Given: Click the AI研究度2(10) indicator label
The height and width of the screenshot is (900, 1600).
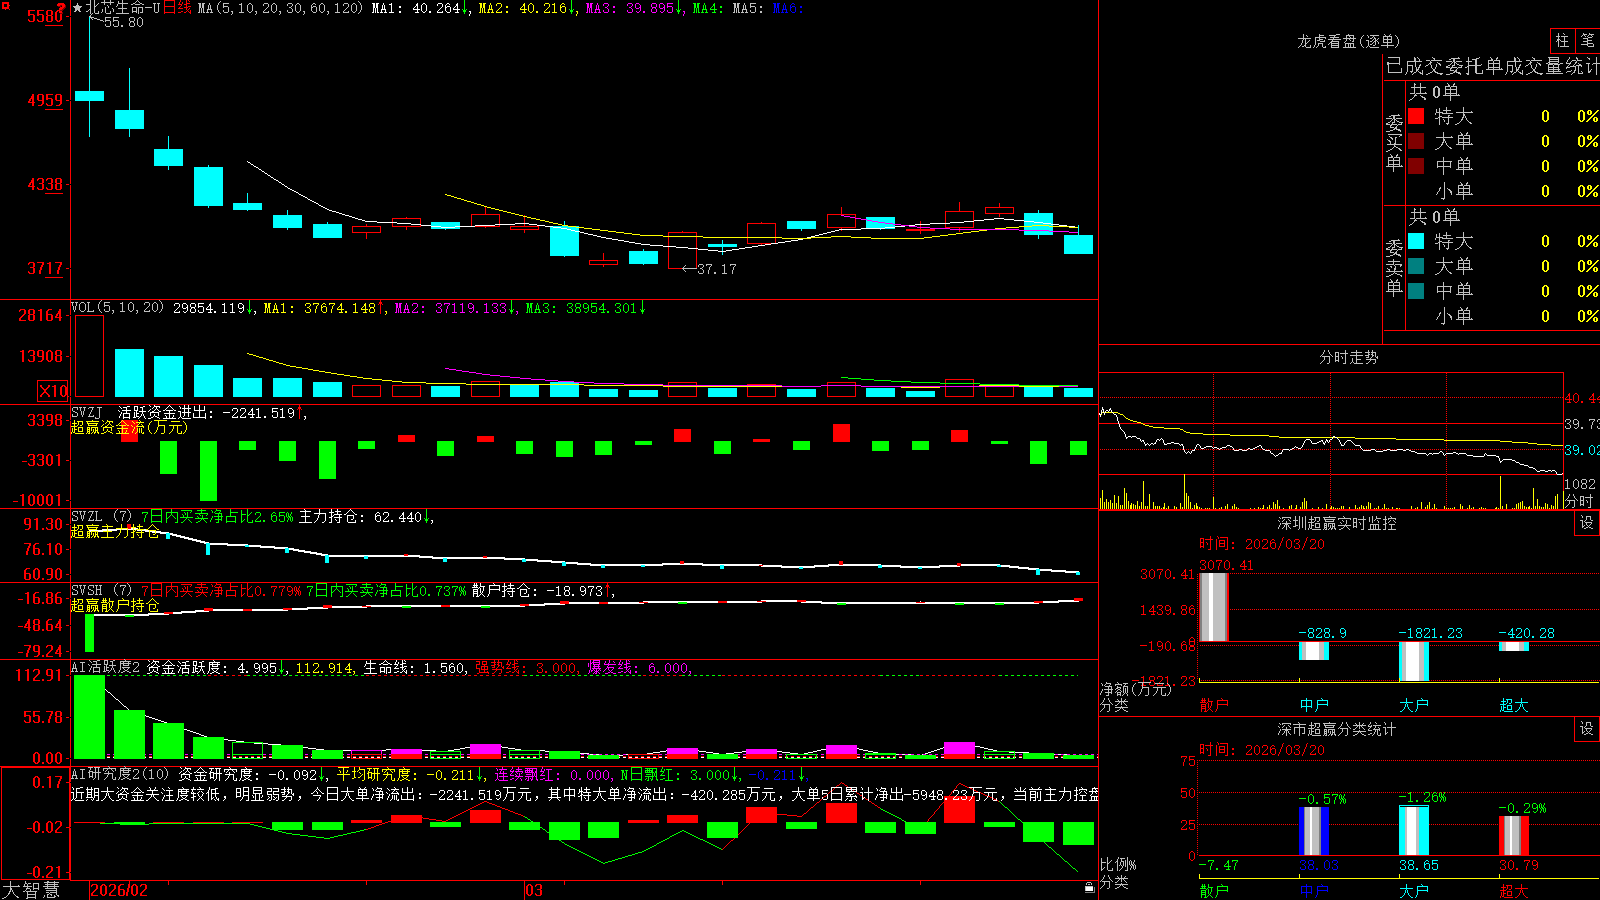Looking at the screenshot, I should tap(120, 774).
